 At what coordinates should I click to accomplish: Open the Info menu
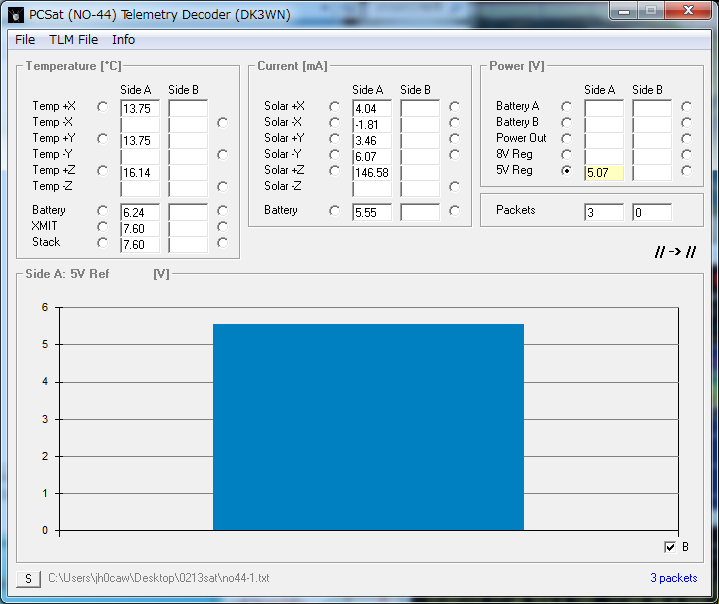click(123, 40)
